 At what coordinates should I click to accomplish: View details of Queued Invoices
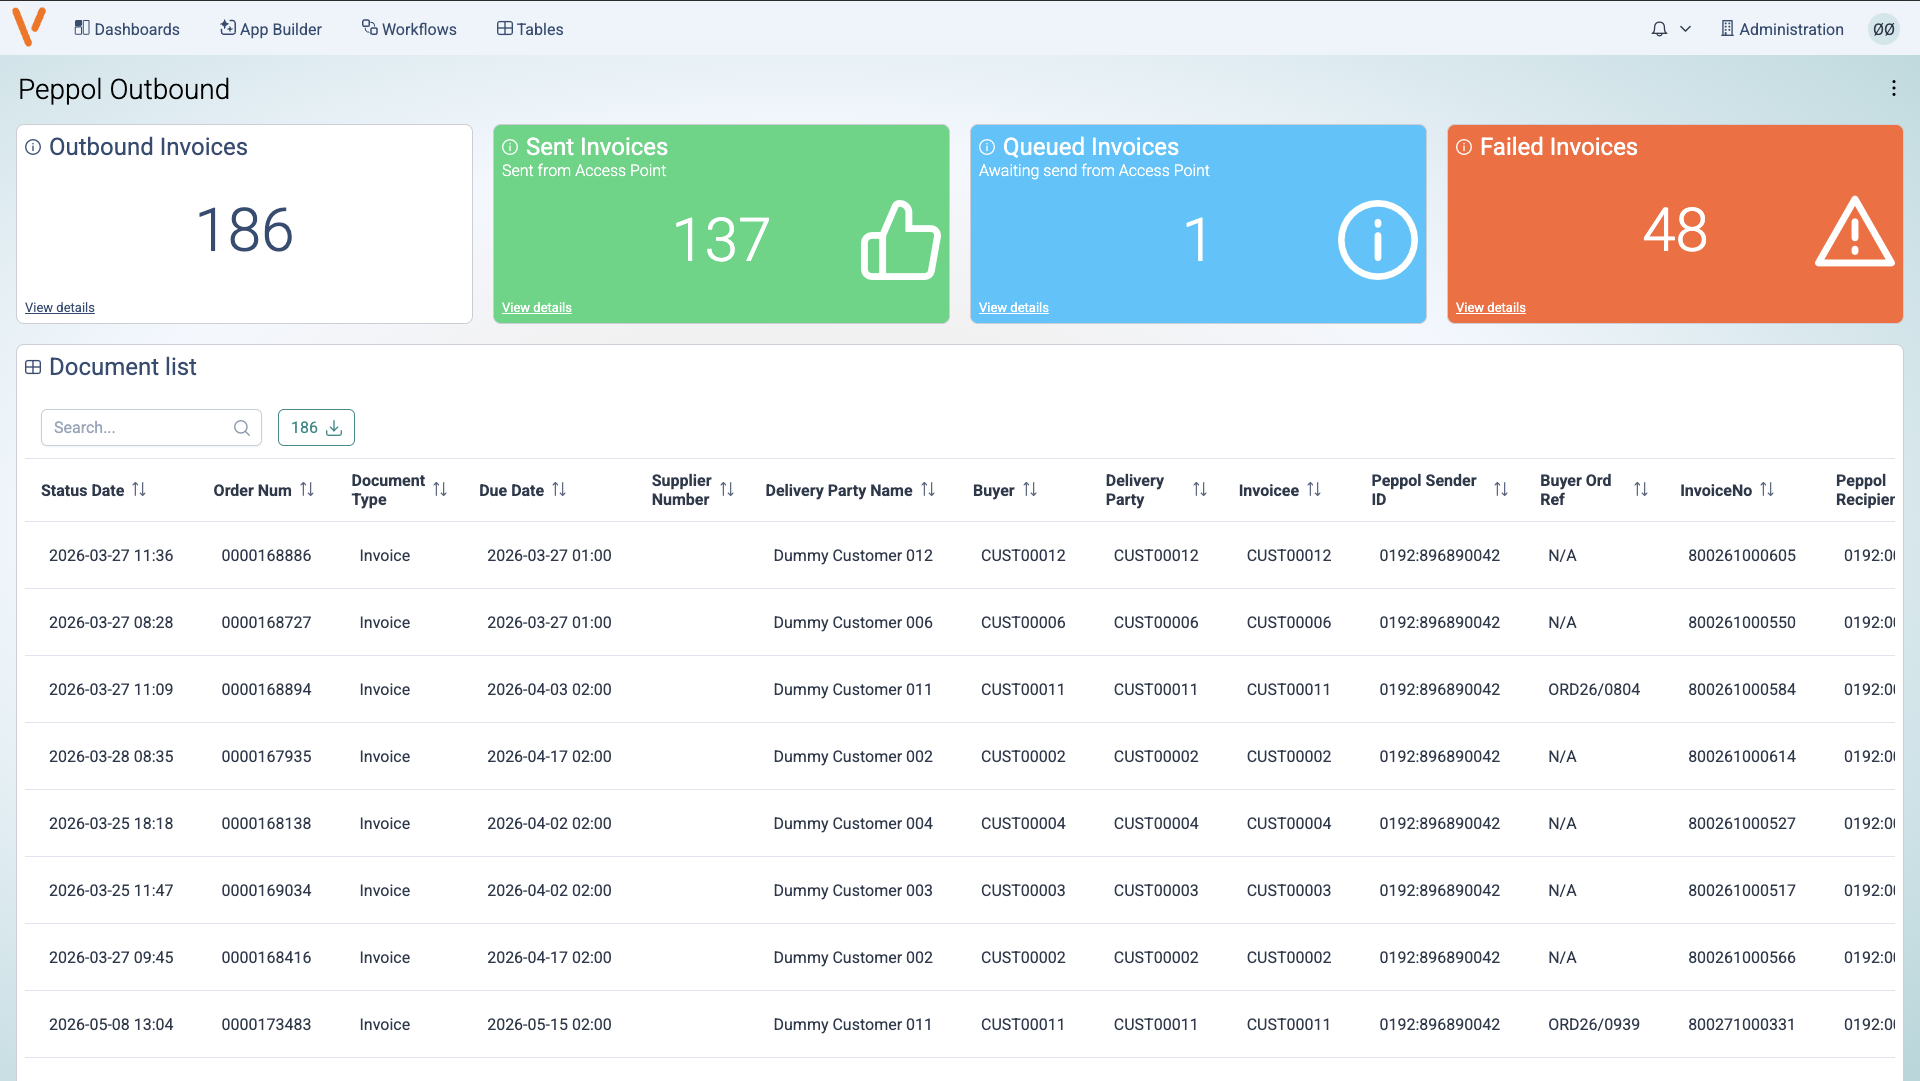[x=1014, y=308]
